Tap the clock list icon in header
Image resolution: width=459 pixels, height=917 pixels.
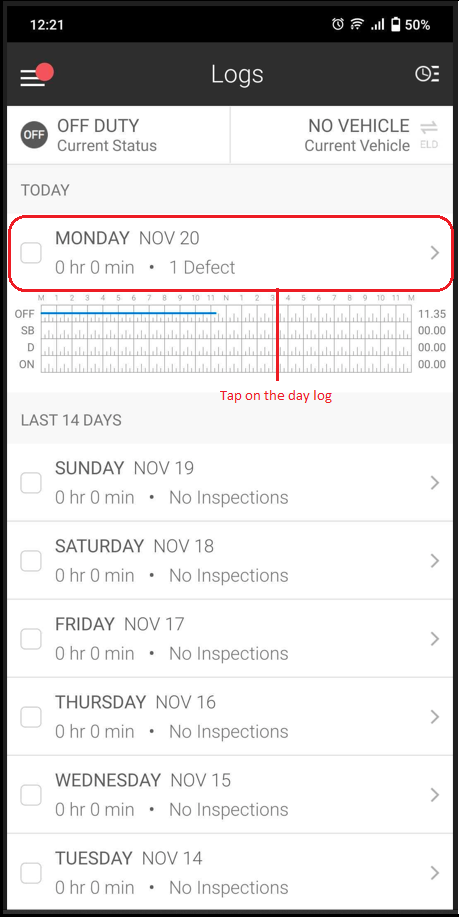click(427, 74)
